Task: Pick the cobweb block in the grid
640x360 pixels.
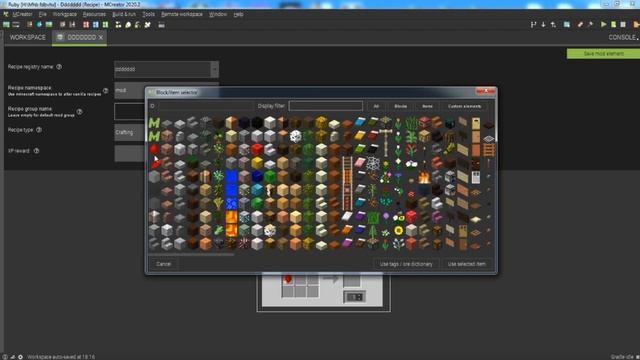Action: 373,163
